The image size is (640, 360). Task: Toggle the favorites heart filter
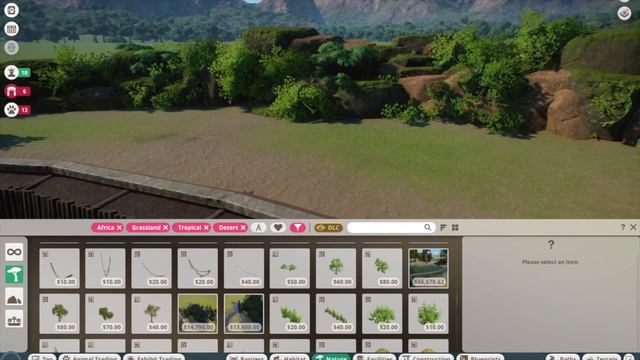pyautogui.click(x=278, y=227)
